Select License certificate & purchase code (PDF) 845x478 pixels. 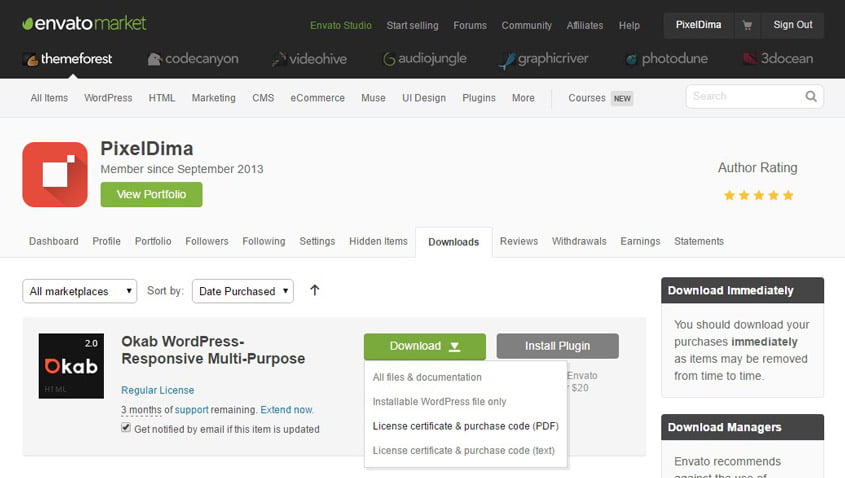[x=466, y=426]
